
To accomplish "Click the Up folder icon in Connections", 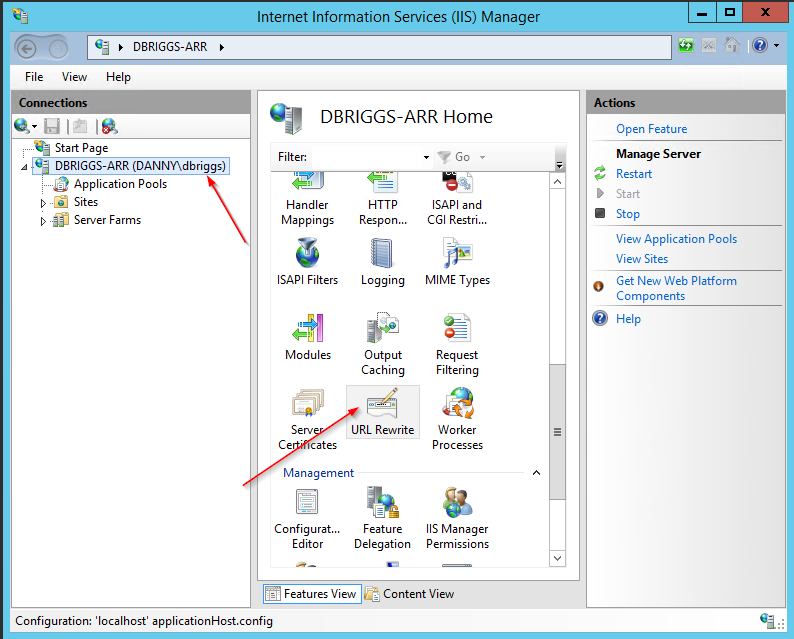I will [x=80, y=126].
